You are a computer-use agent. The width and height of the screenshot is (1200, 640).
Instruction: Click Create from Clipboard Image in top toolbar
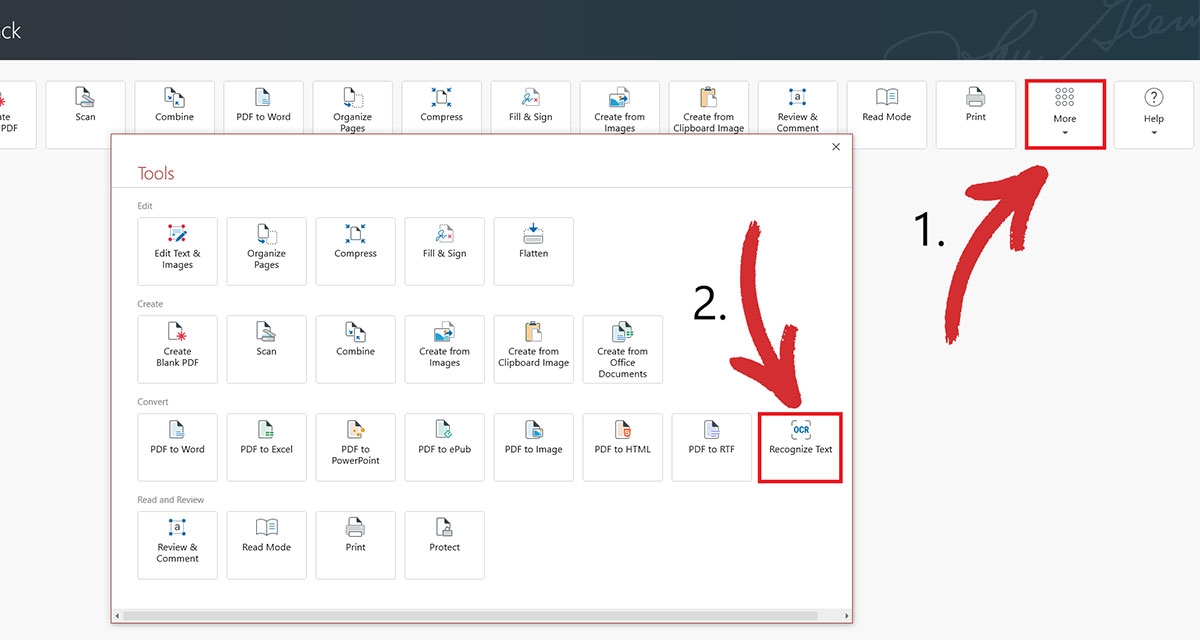coord(708,114)
